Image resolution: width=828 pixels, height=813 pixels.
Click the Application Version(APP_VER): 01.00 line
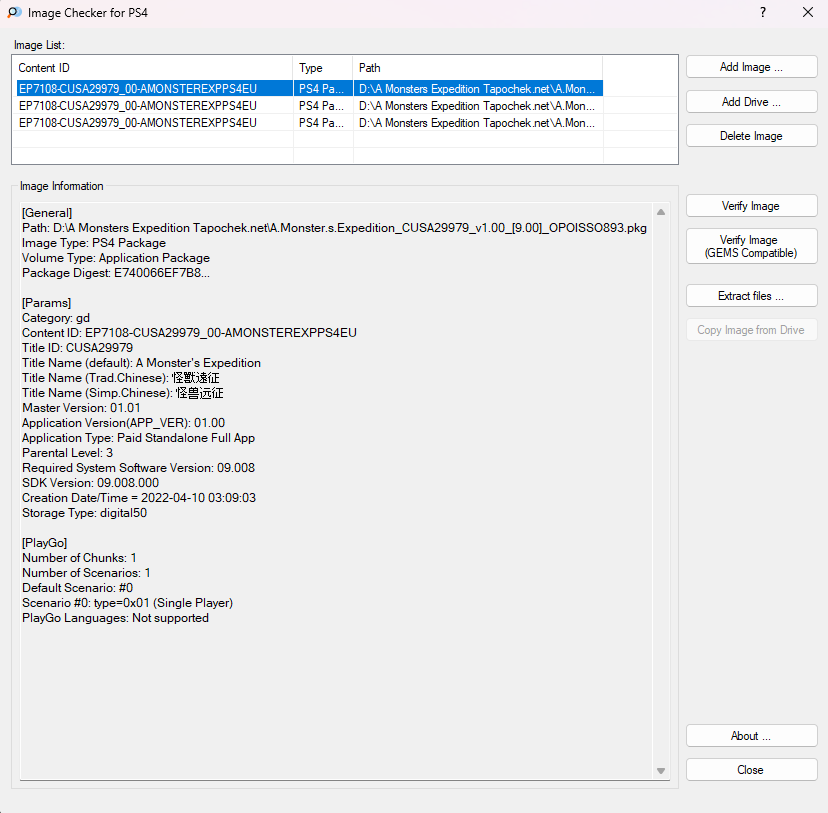pyautogui.click(x=124, y=423)
